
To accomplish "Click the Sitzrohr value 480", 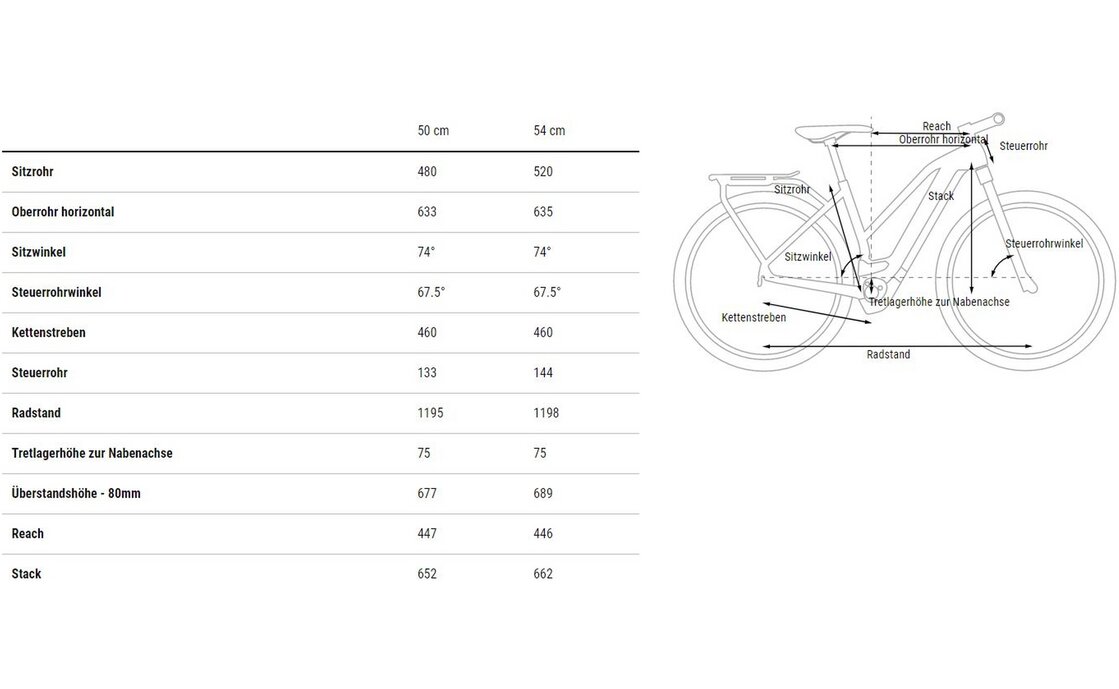I will [x=427, y=172].
